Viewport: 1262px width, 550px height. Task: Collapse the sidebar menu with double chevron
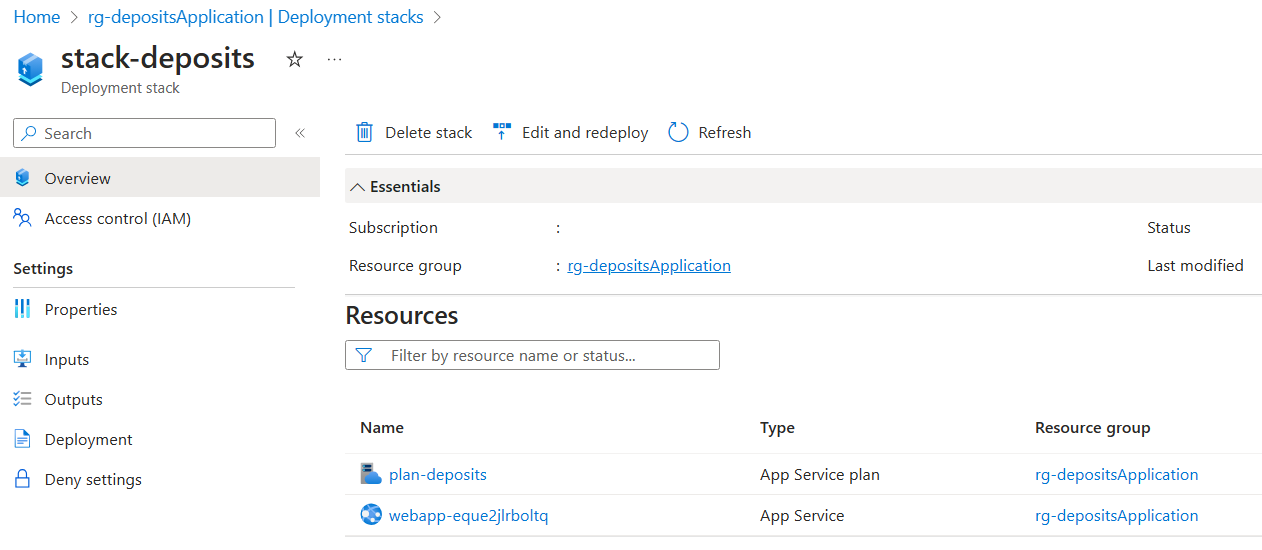pos(299,133)
